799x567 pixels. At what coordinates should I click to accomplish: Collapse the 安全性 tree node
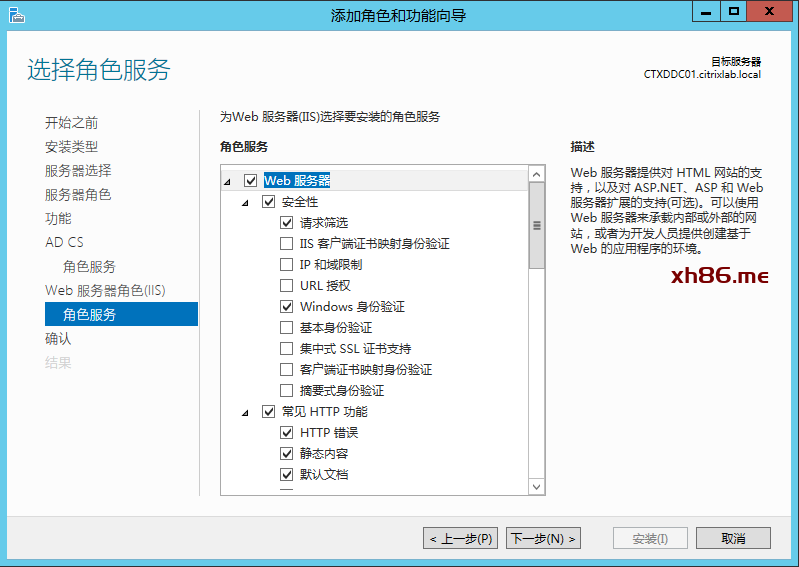tap(246, 203)
